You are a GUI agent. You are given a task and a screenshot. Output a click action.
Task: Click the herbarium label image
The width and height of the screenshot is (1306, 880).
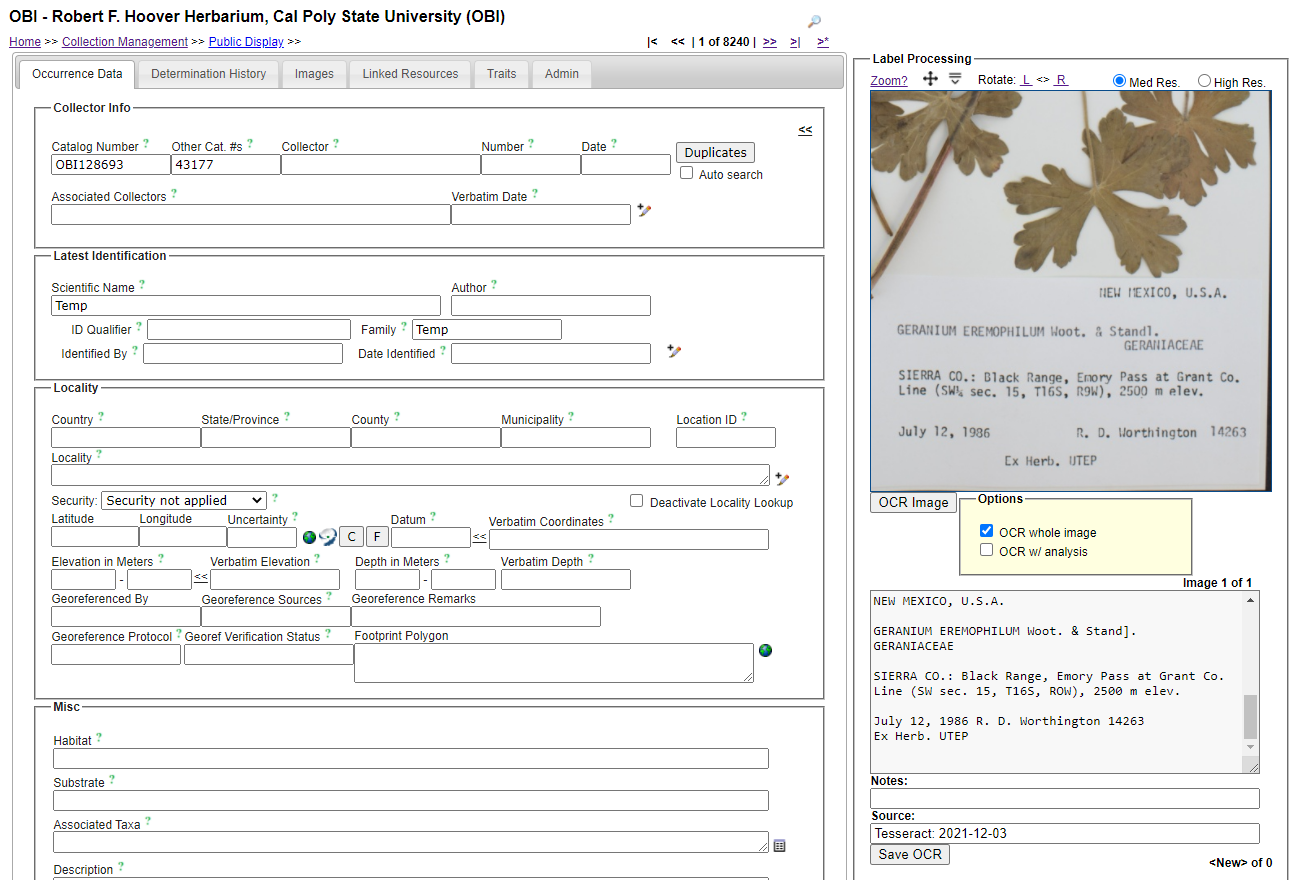(x=1071, y=291)
